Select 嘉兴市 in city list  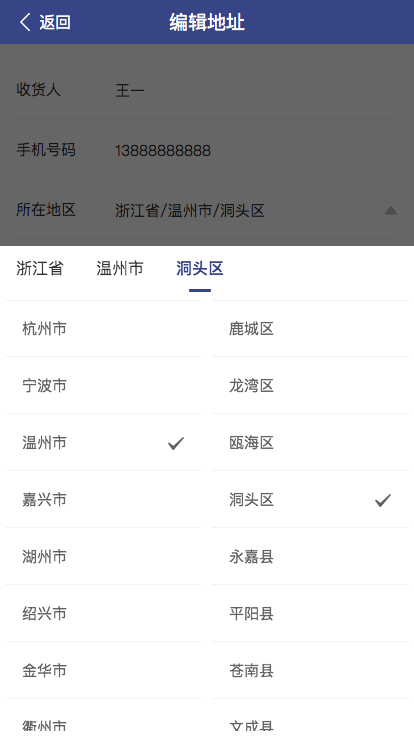103,499
